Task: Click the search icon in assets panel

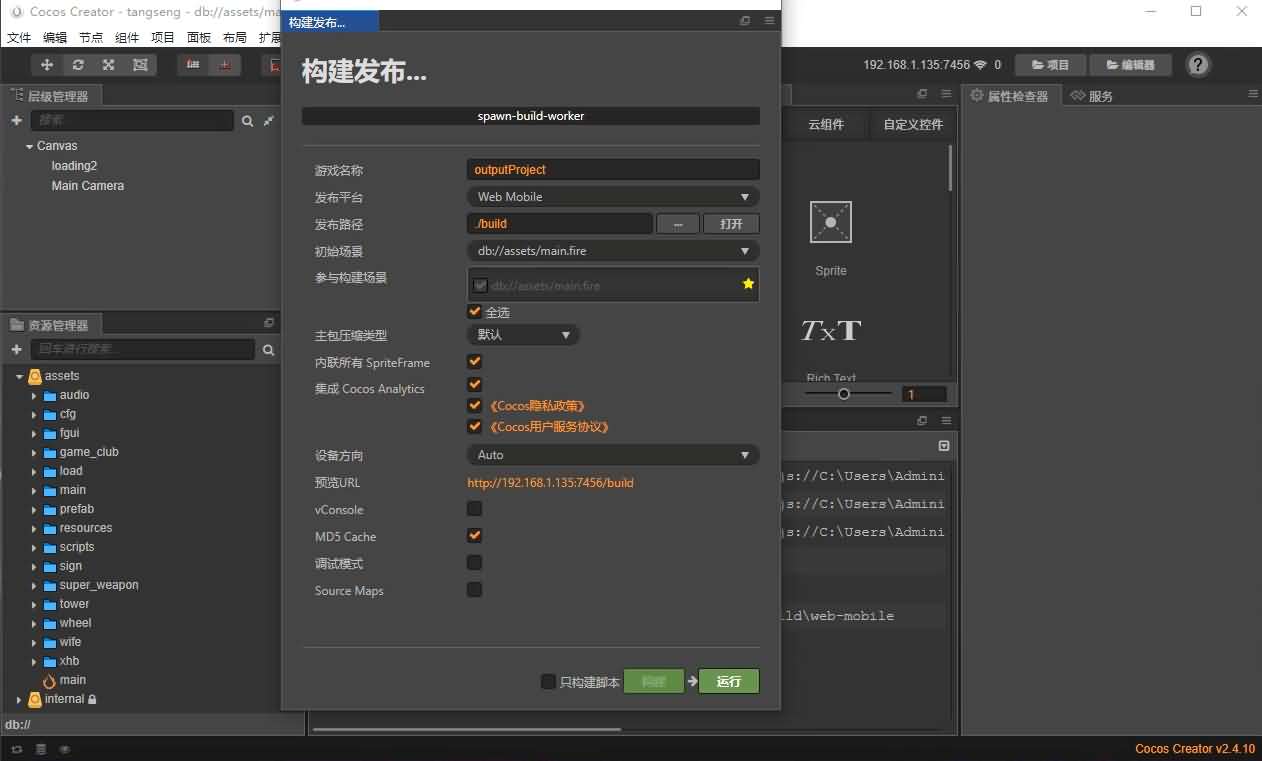Action: click(x=268, y=350)
